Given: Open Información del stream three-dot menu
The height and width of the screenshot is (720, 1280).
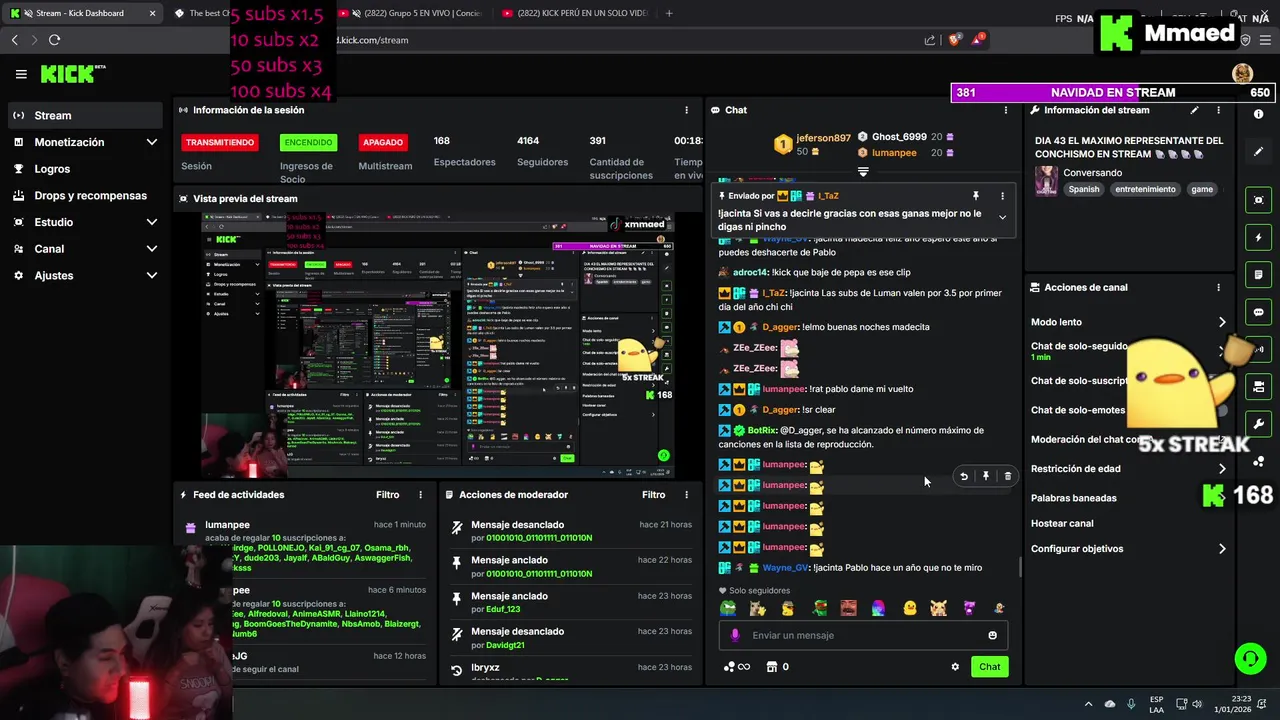Looking at the screenshot, I should tap(1218, 110).
